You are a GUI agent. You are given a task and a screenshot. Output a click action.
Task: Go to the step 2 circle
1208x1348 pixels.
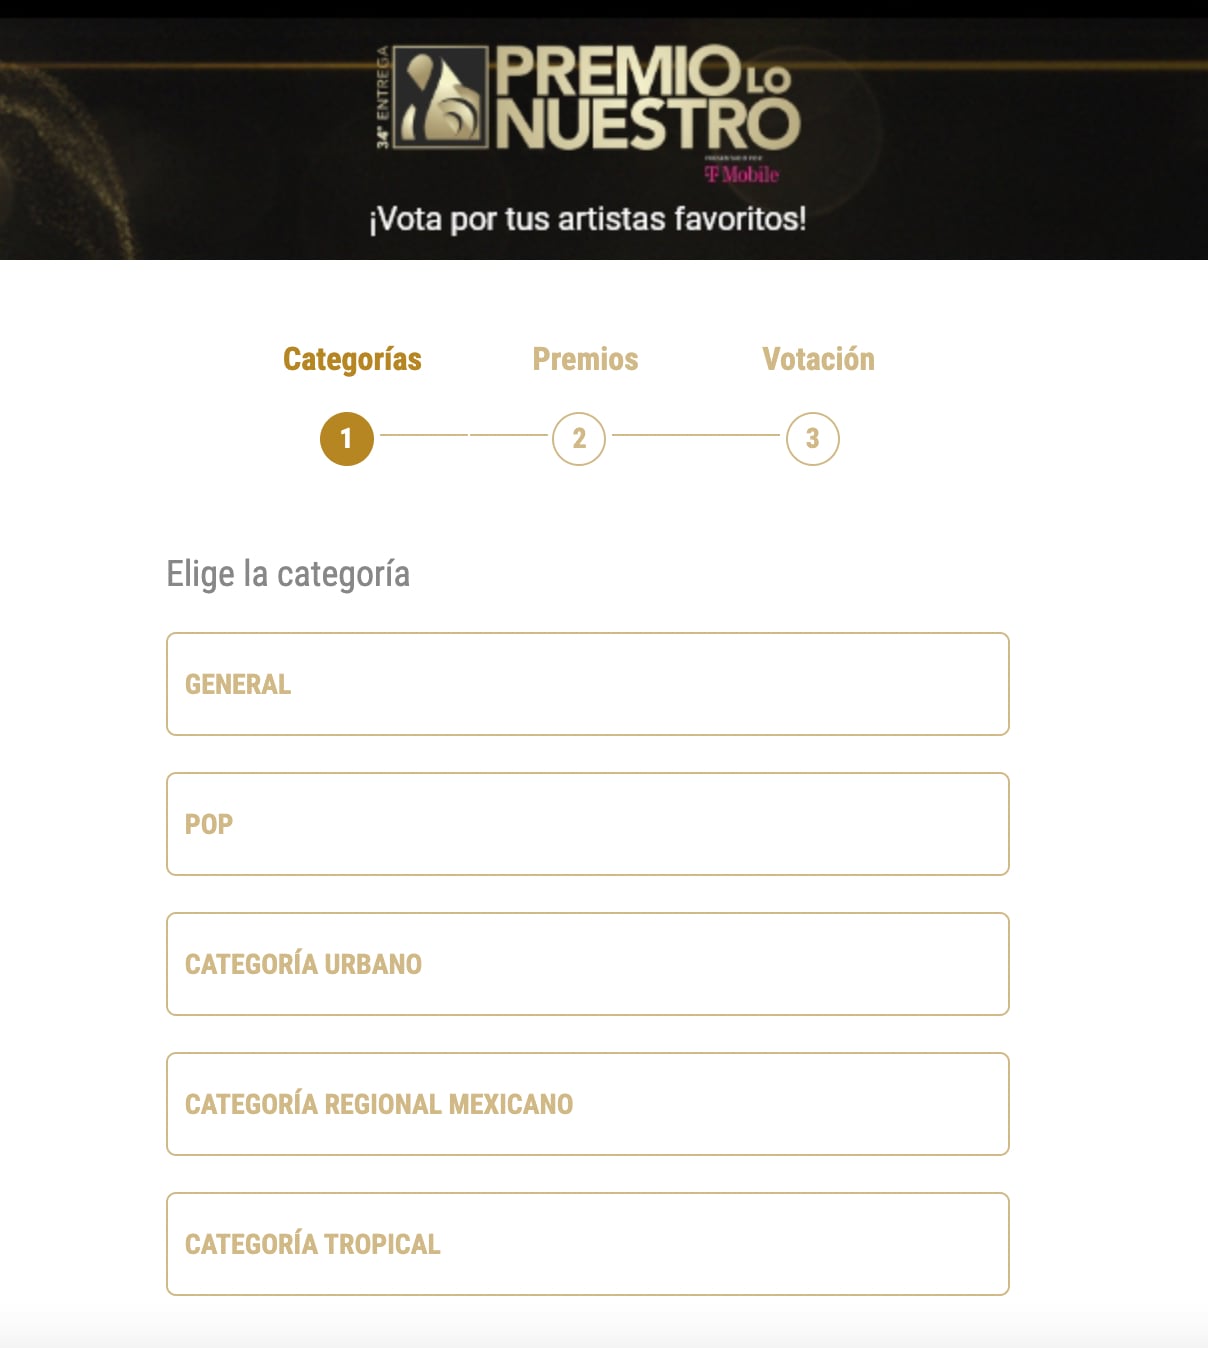point(579,439)
